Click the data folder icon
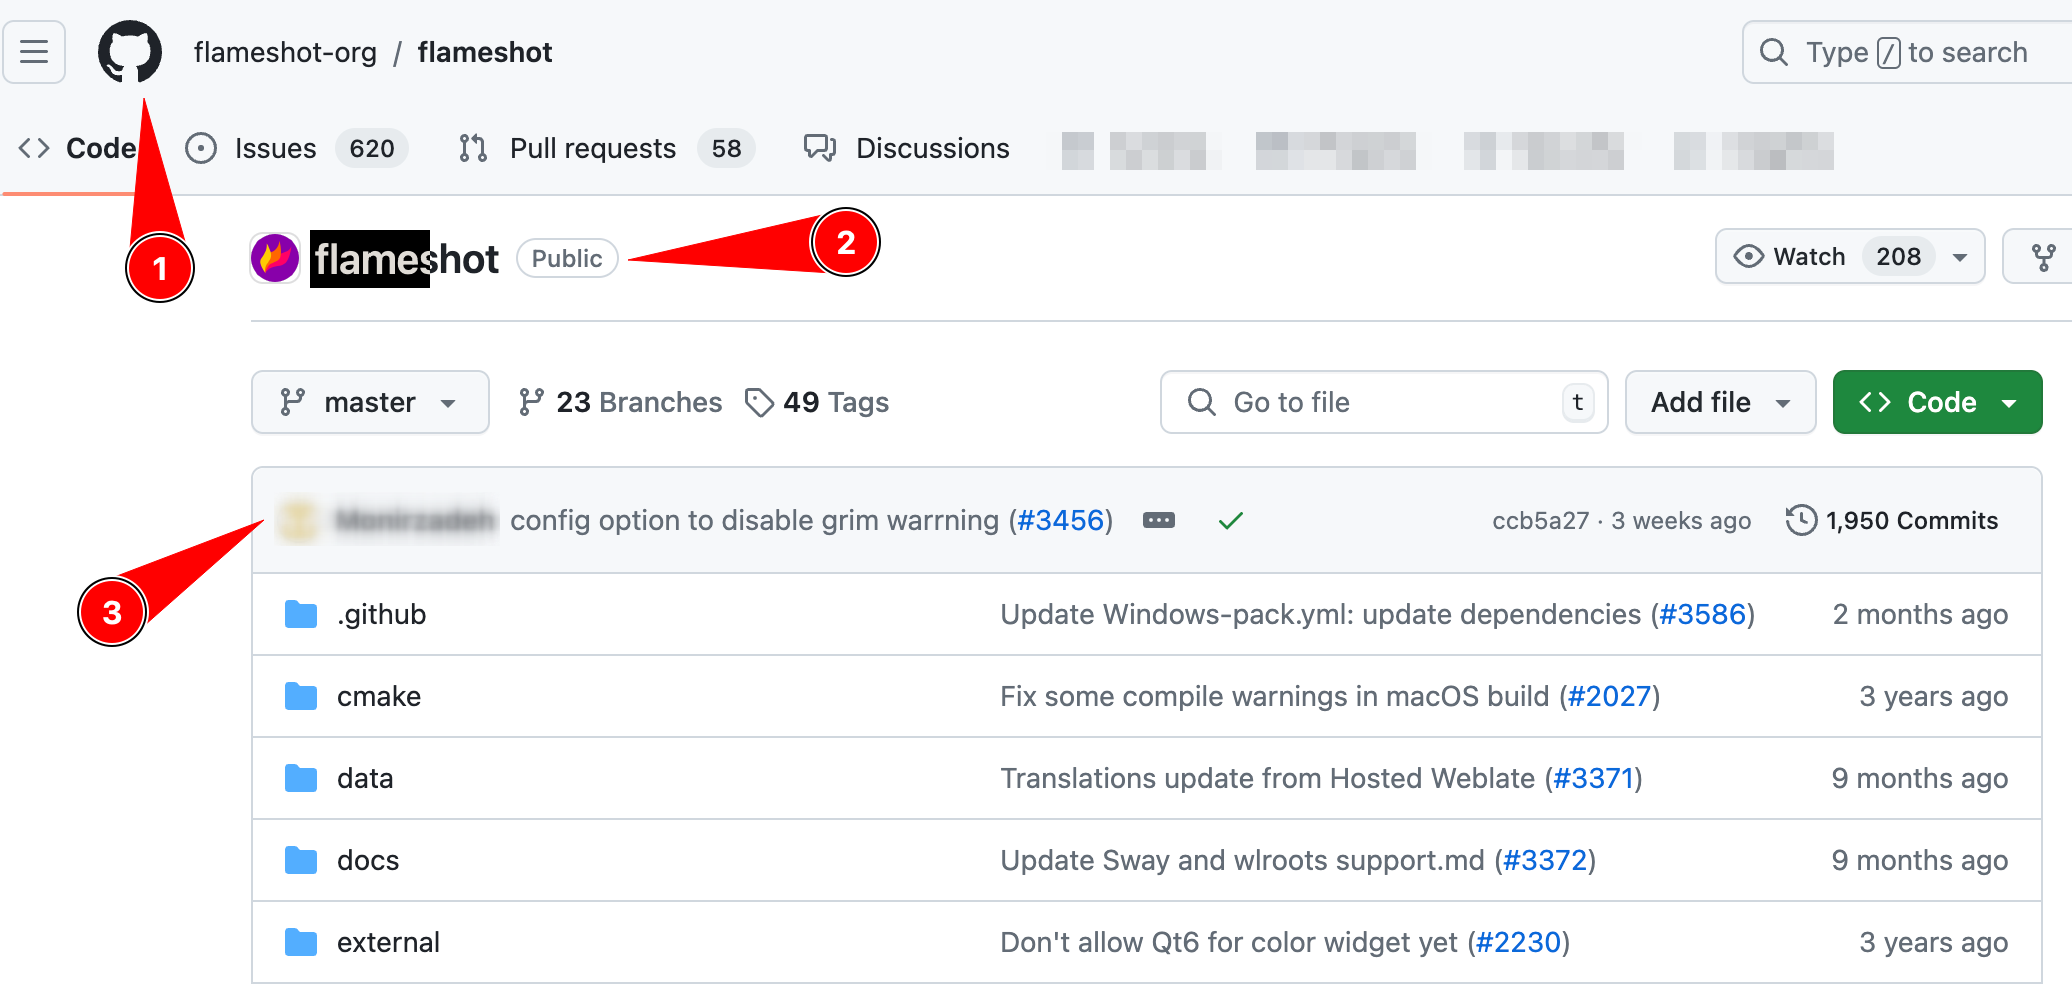This screenshot has height=984, width=2072. tap(301, 778)
